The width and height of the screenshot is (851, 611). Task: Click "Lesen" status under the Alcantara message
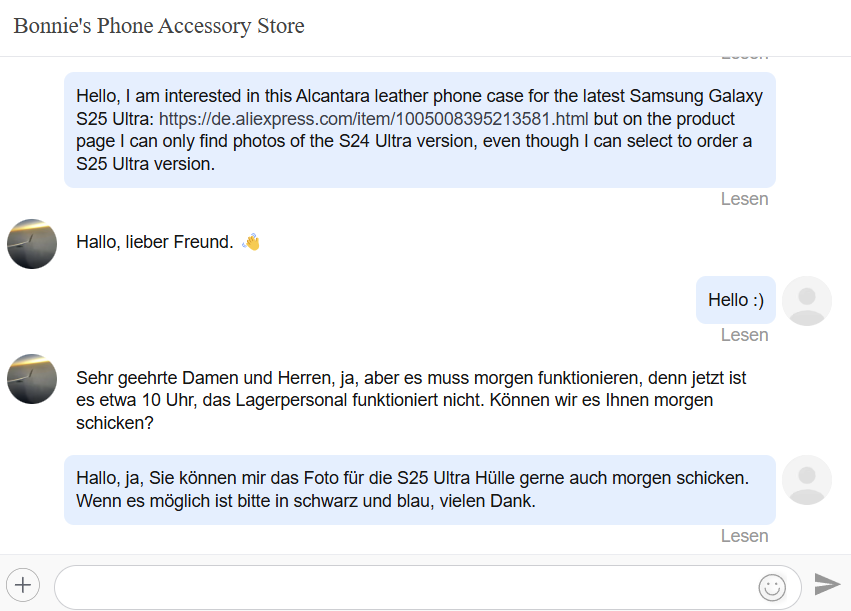coord(744,199)
